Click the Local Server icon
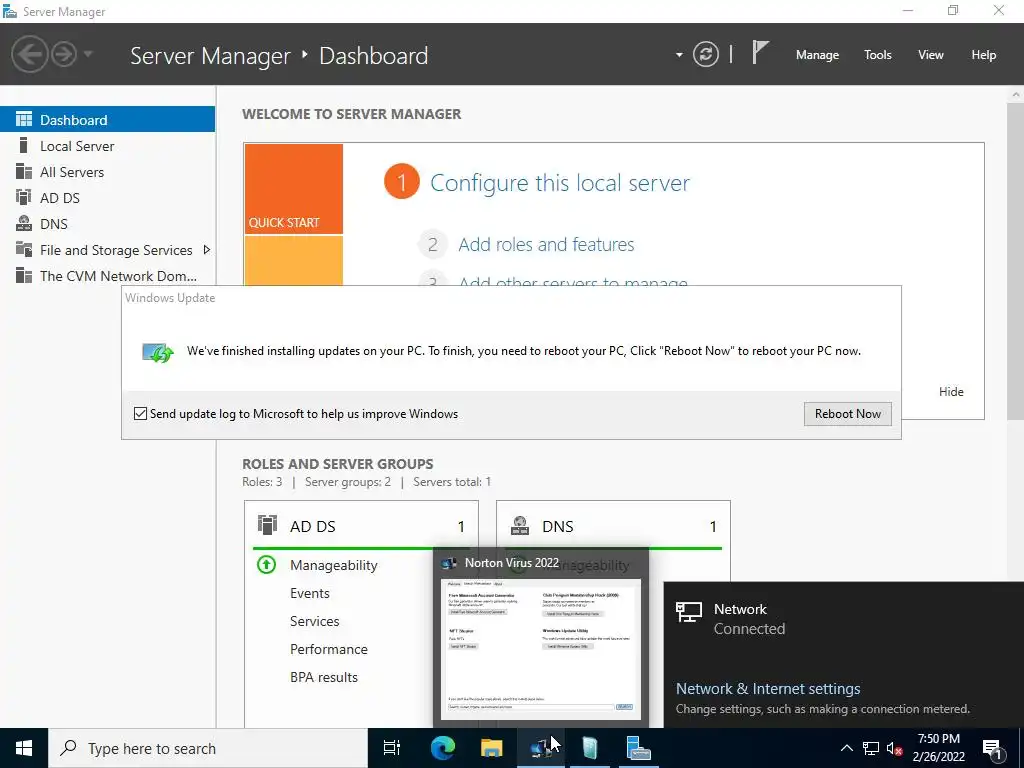The height and width of the screenshot is (768, 1024). pyautogui.click(x=24, y=145)
